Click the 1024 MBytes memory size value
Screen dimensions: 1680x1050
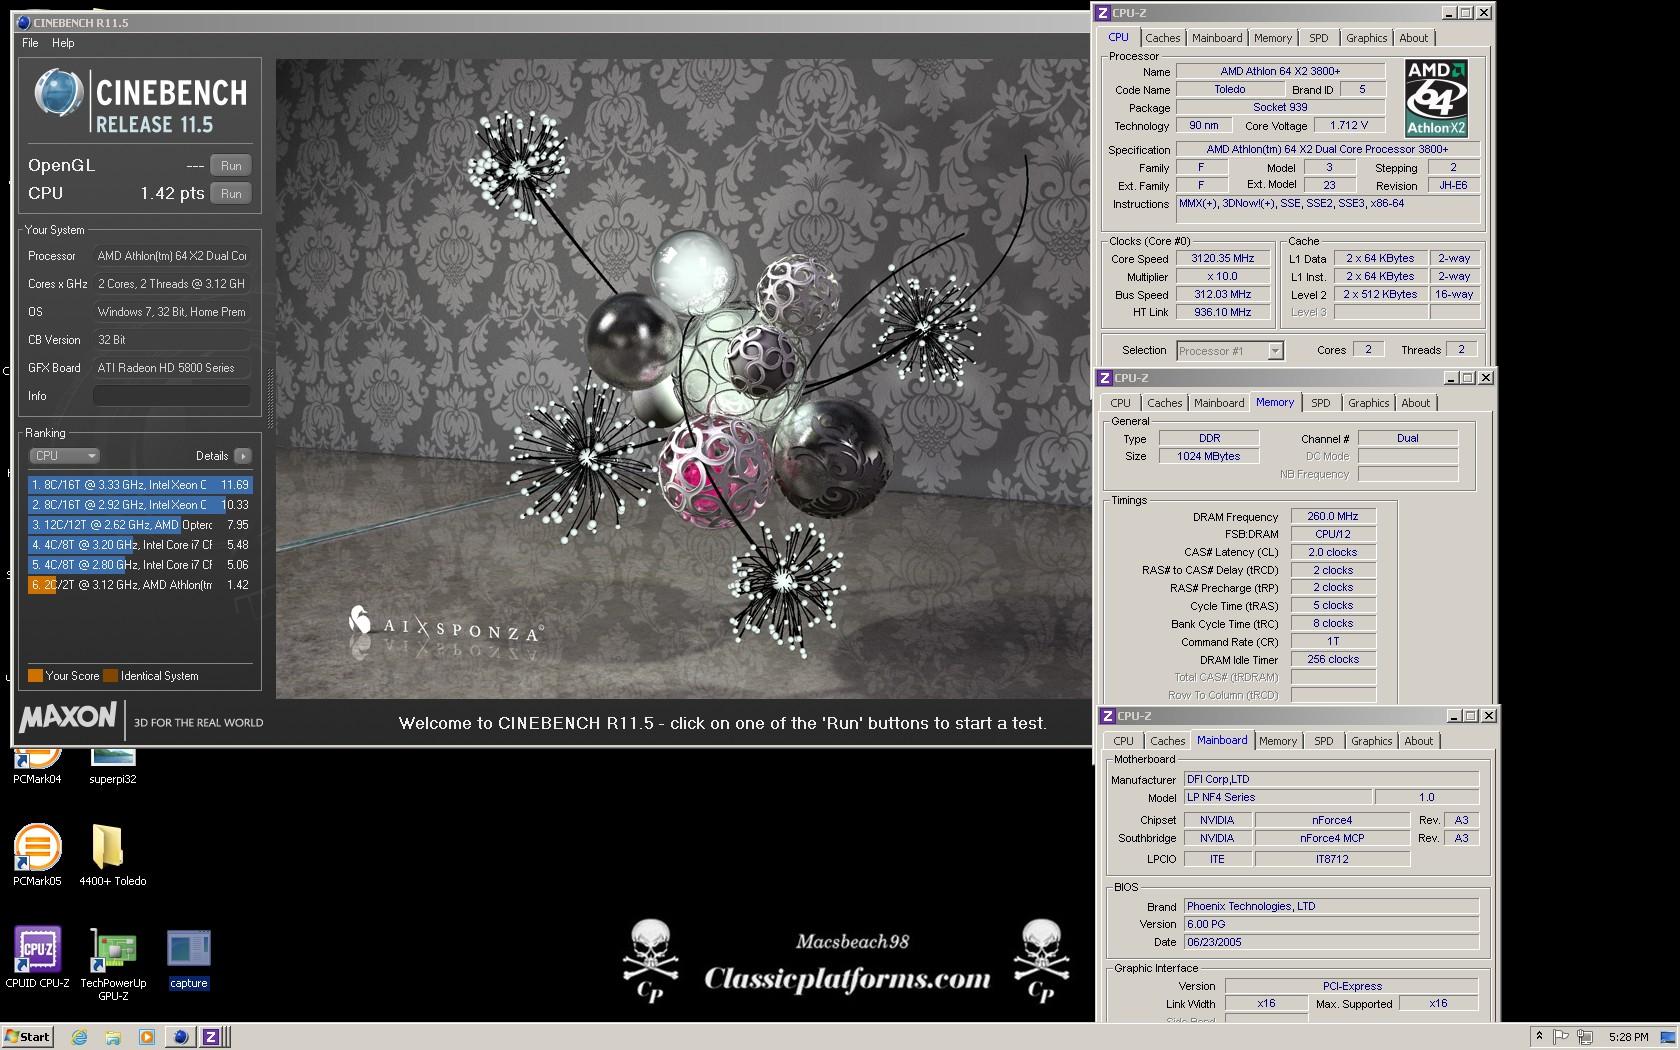click(1209, 456)
